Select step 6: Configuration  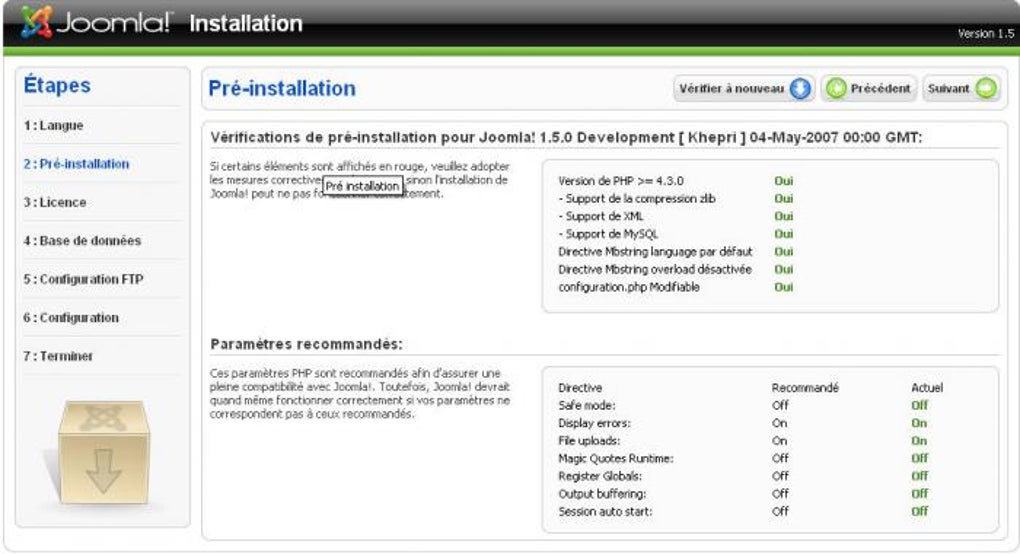[71, 317]
